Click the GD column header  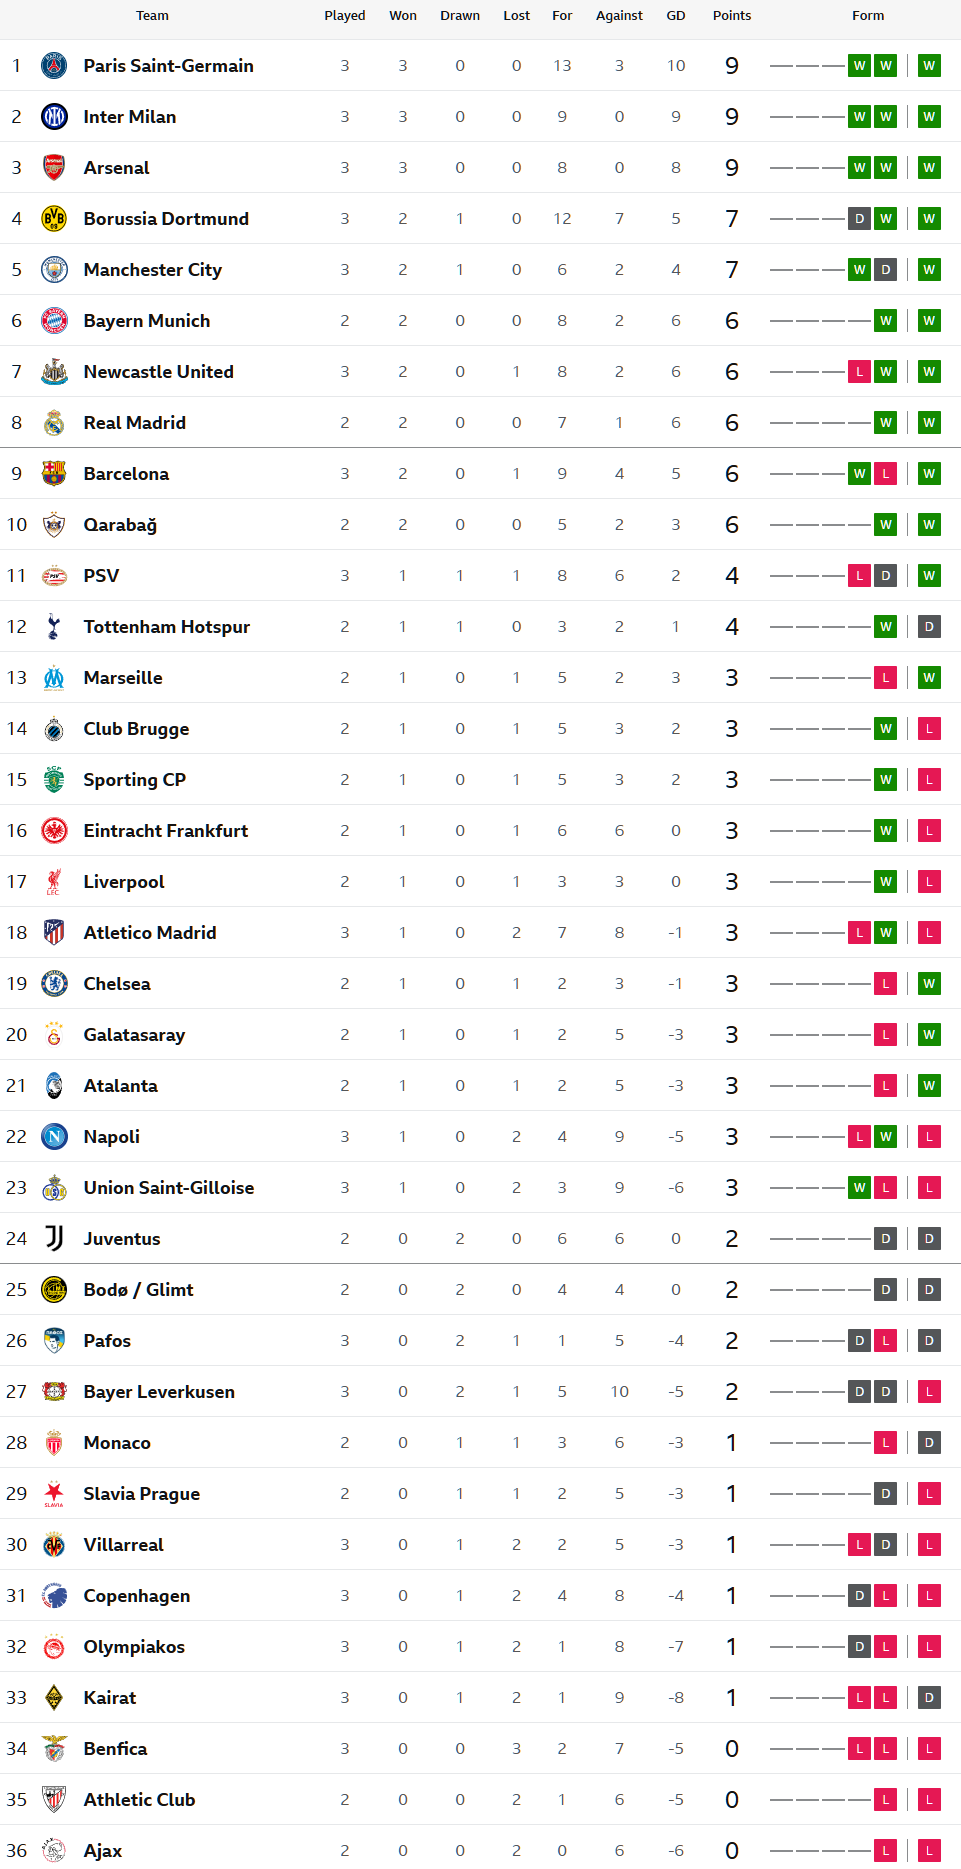click(676, 16)
